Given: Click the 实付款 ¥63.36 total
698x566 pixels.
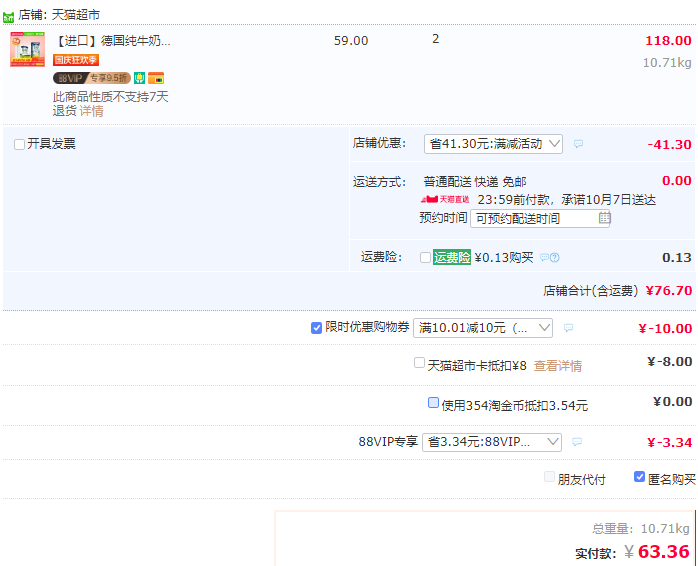Looking at the screenshot, I should tap(657, 552).
